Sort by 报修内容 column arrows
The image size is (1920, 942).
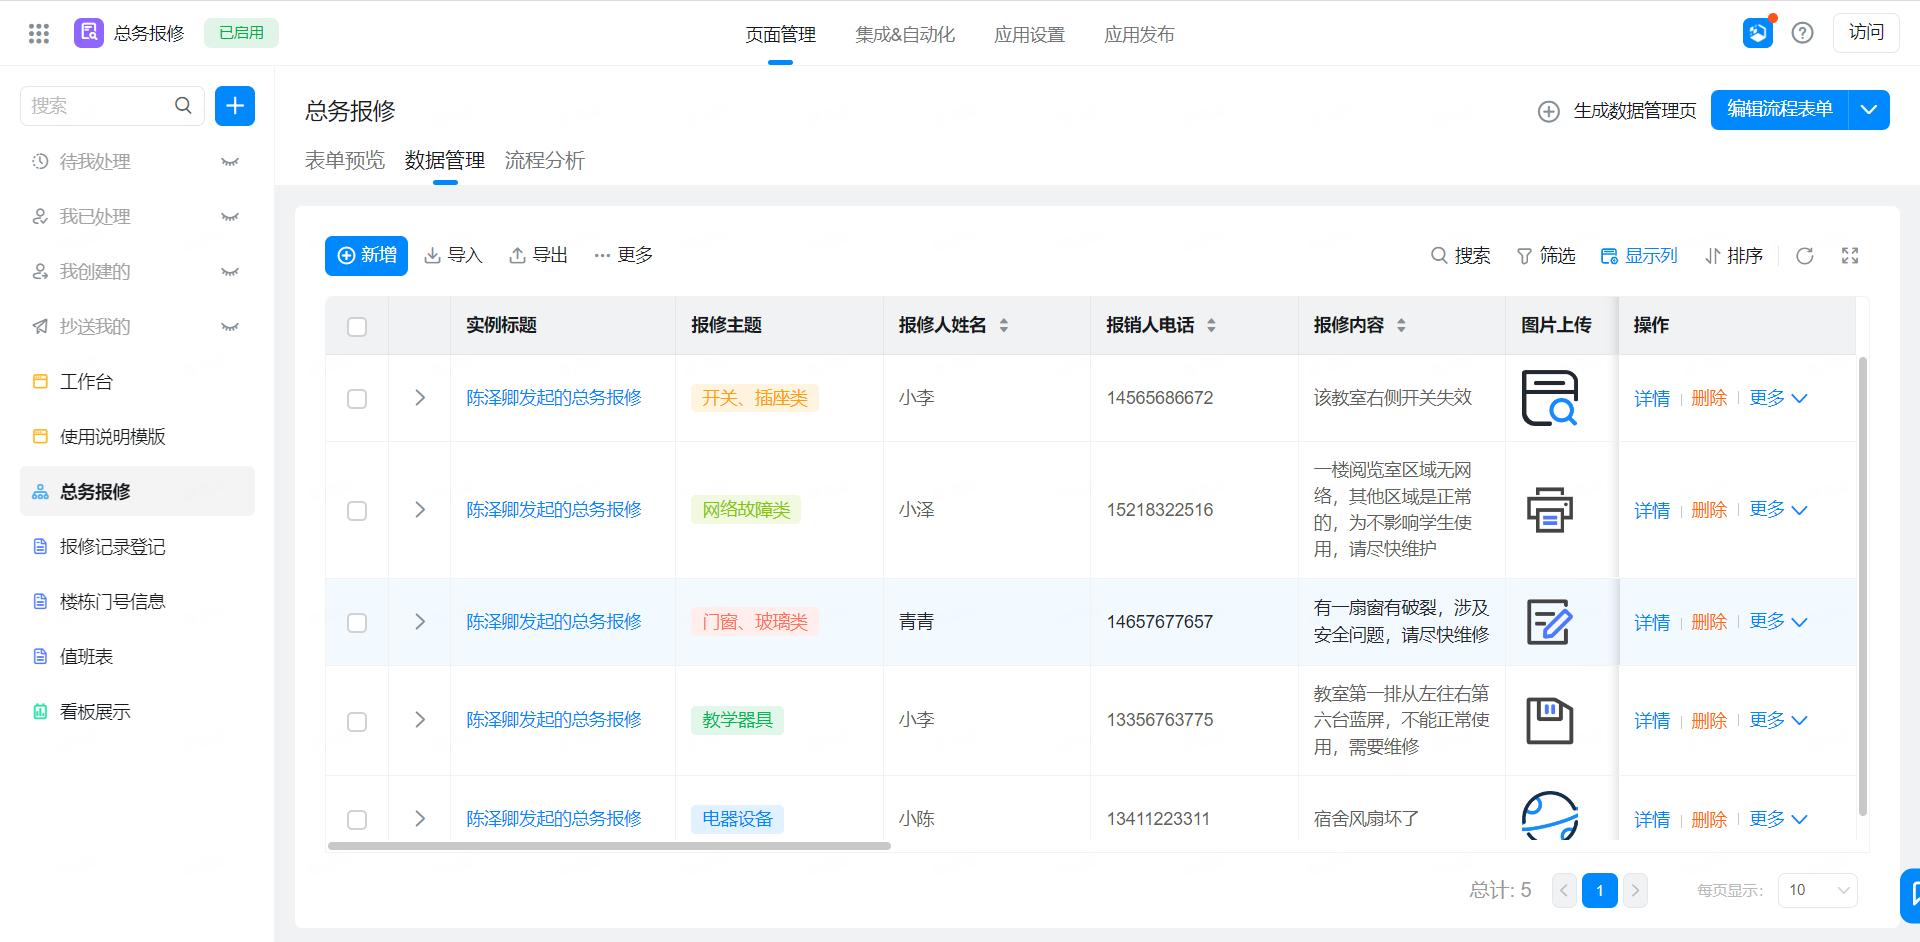pos(1401,325)
